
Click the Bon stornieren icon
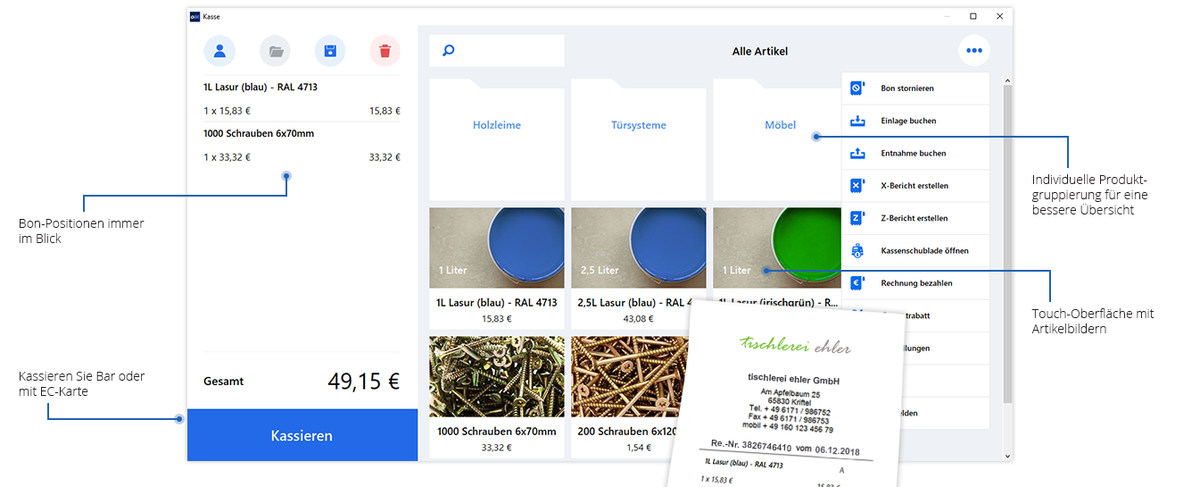point(857,88)
